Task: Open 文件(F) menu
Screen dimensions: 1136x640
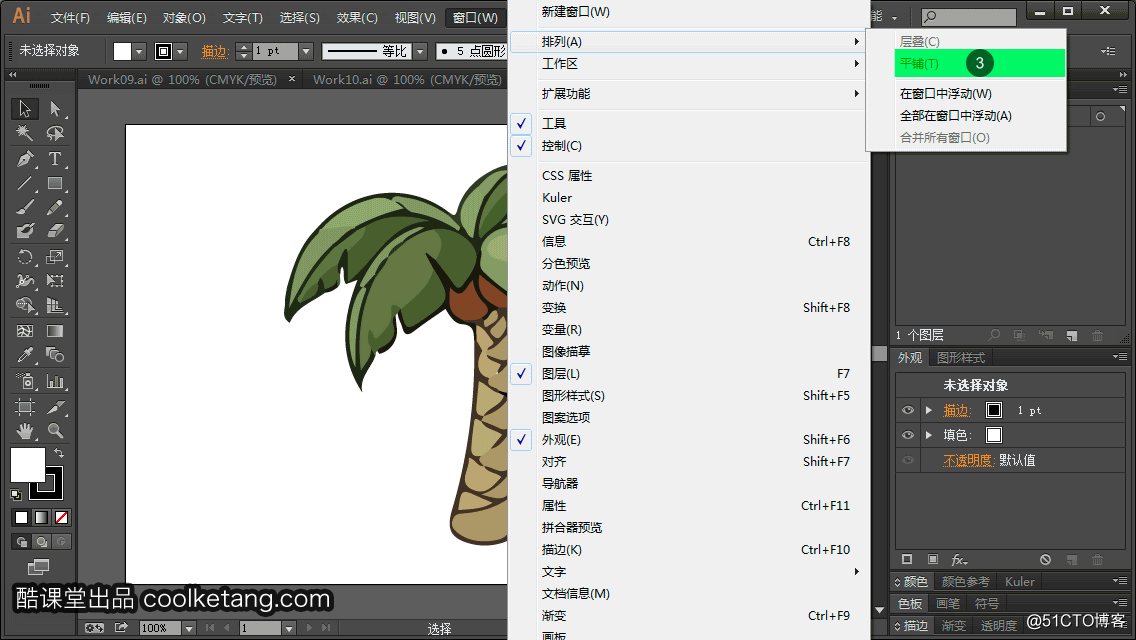Action: coord(70,17)
